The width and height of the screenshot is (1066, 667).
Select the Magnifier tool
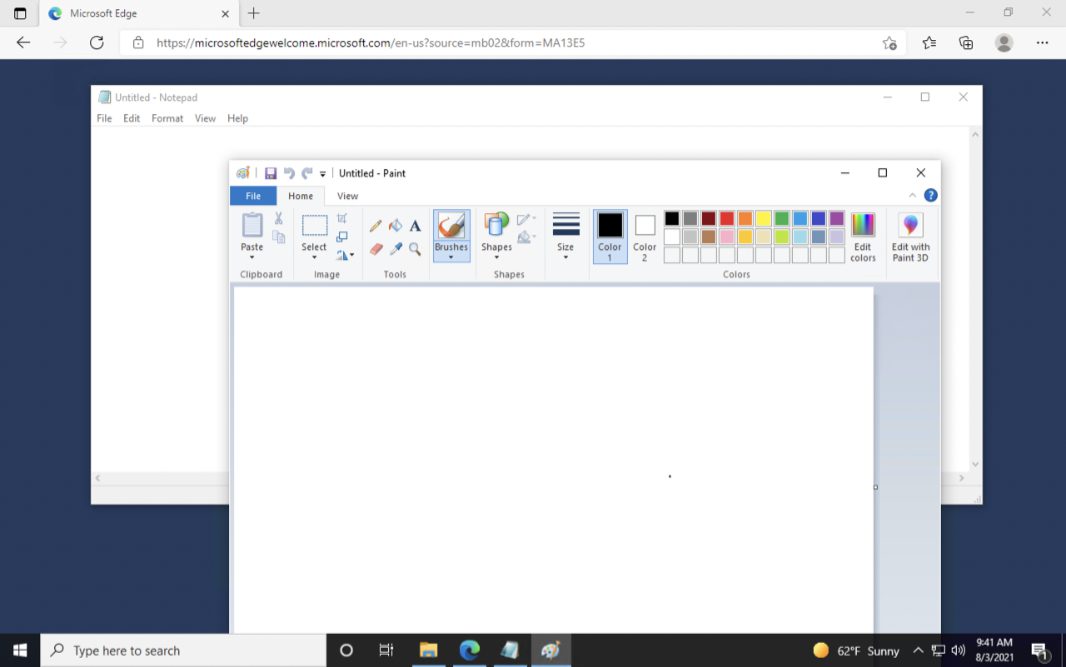tap(415, 249)
